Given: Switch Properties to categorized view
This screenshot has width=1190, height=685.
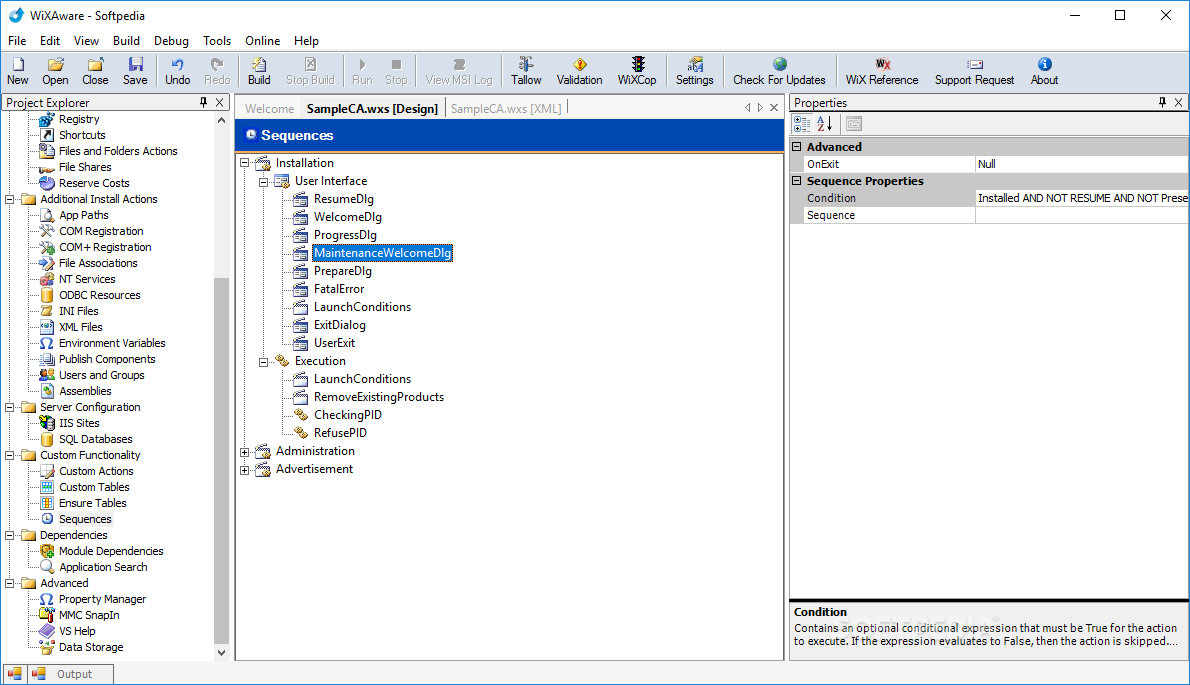Looking at the screenshot, I should [x=801, y=124].
